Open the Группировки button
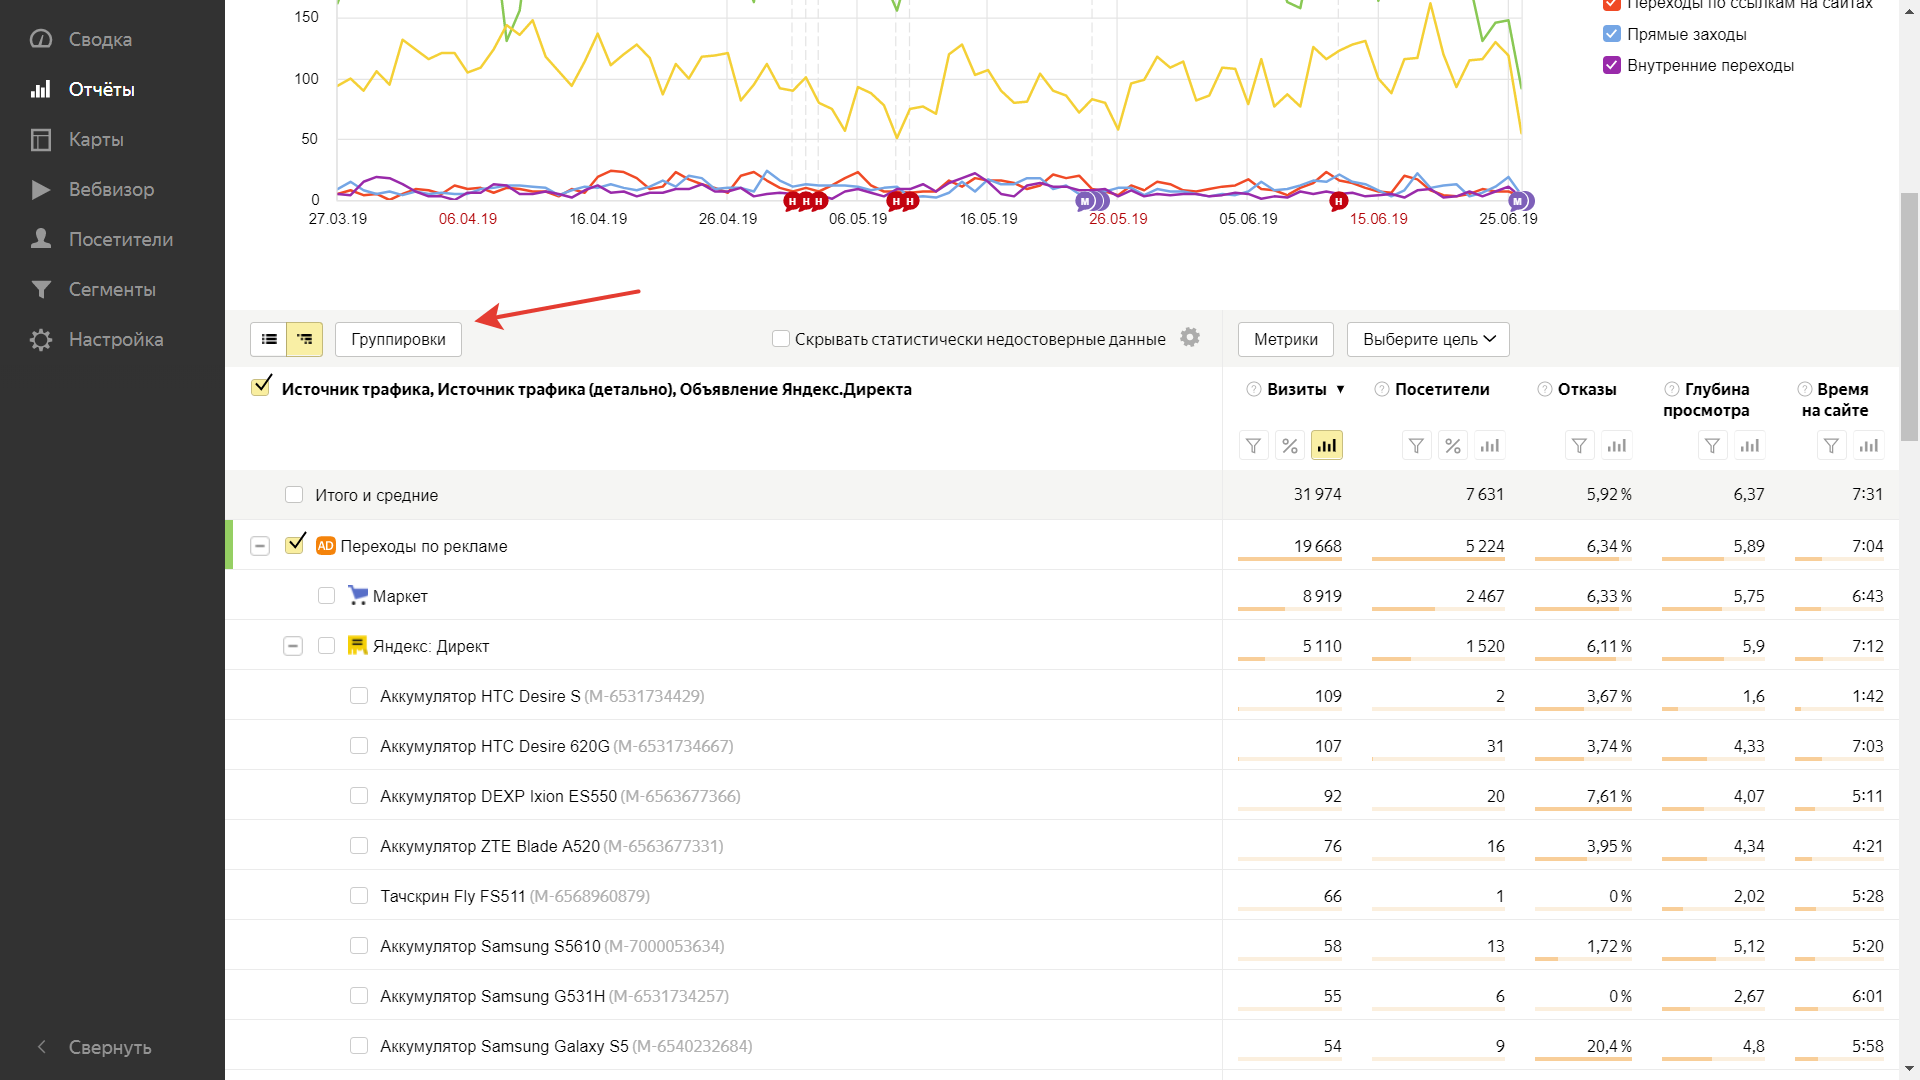 coord(398,339)
